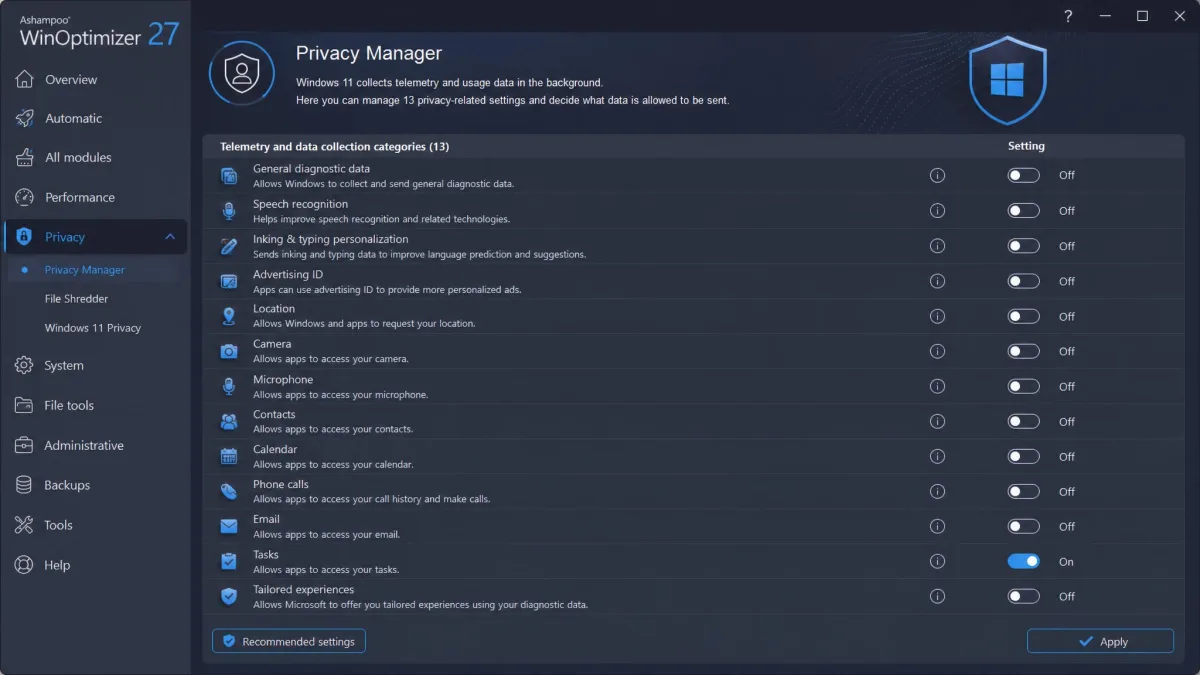Toggle Contacts access switch
The height and width of the screenshot is (675, 1200).
tap(1023, 421)
